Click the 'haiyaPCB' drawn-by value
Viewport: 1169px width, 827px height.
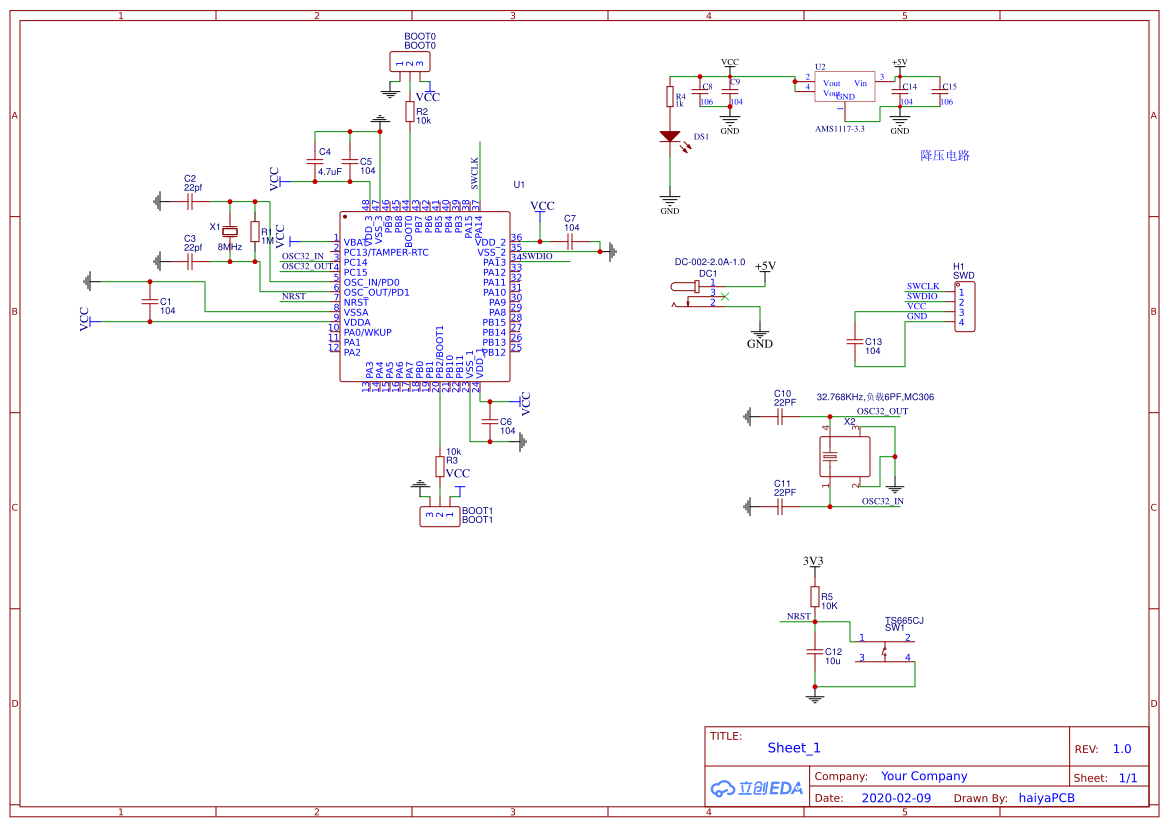(x=1047, y=798)
